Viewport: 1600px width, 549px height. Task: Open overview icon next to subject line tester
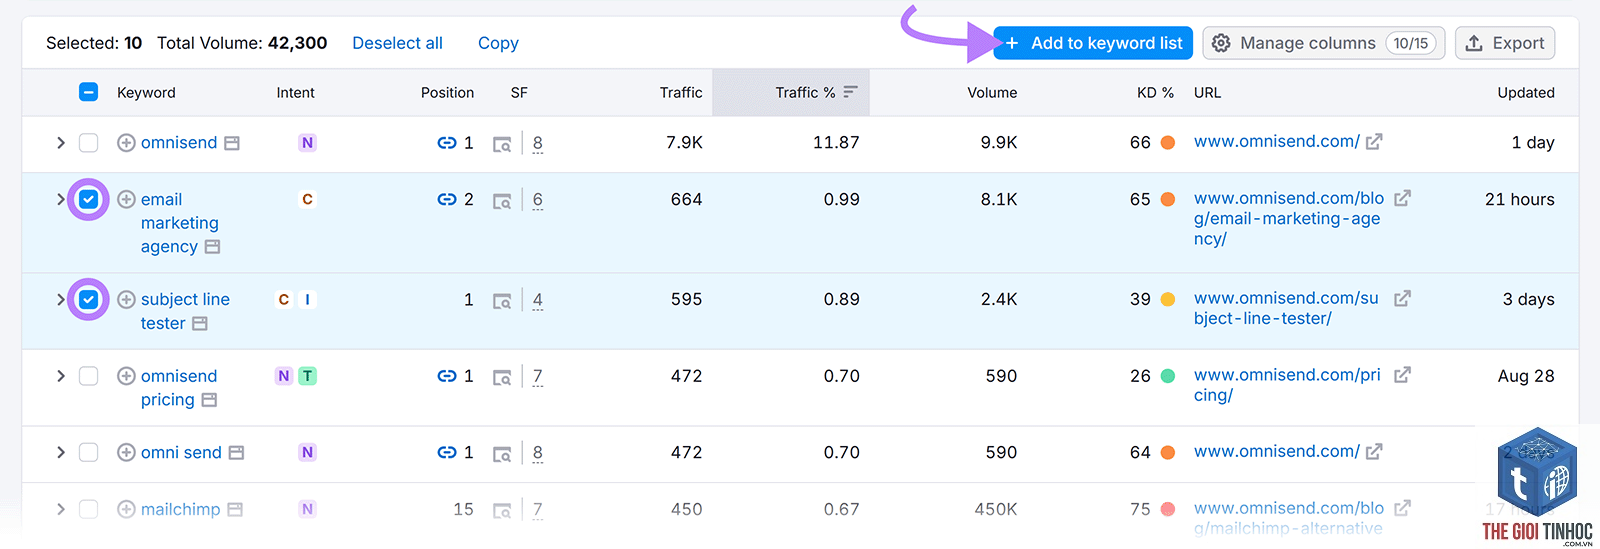[200, 323]
